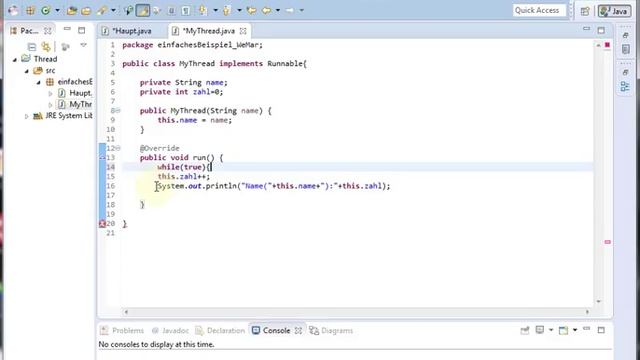Toggle Block Selection Mode icon
640x360 pixels.
pos(171,11)
